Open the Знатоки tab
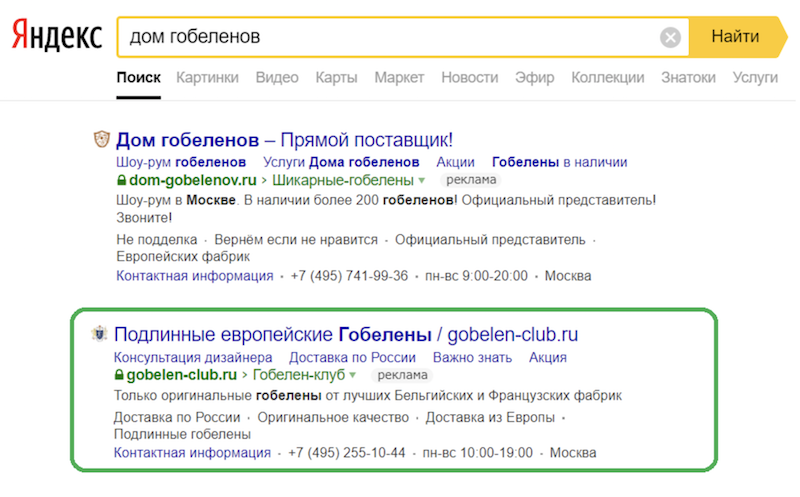The height and width of the screenshot is (497, 800). [688, 78]
